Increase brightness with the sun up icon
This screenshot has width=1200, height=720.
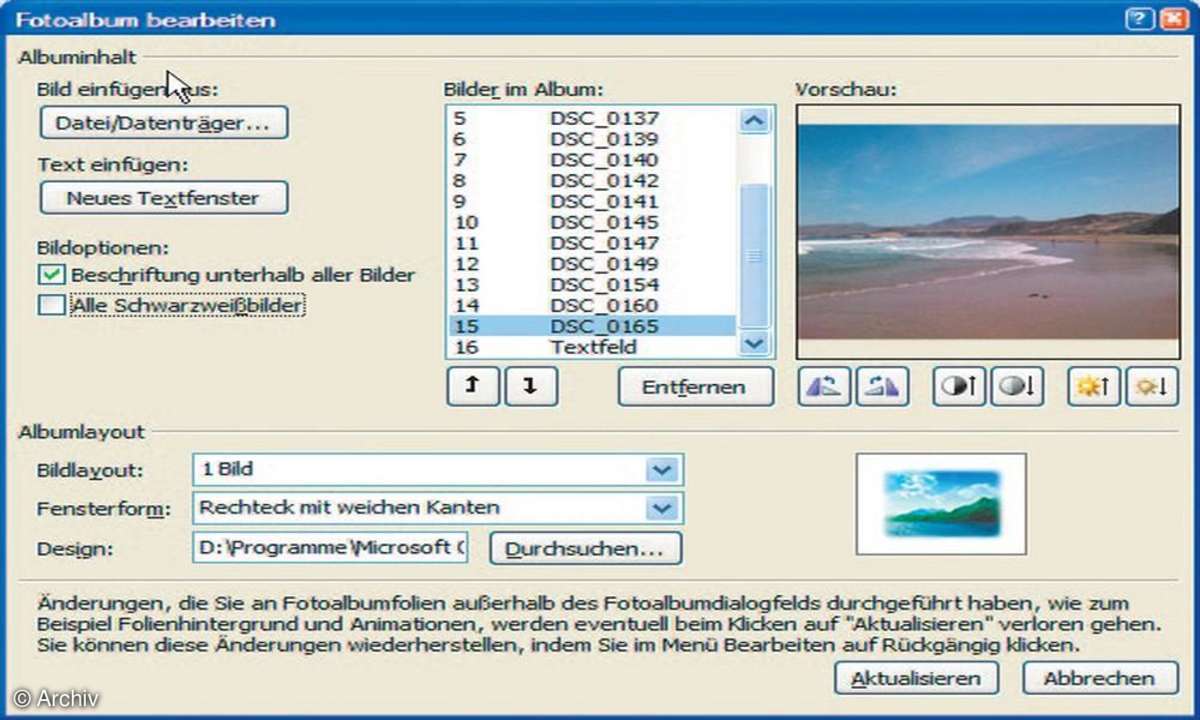pyautogui.click(x=1093, y=388)
